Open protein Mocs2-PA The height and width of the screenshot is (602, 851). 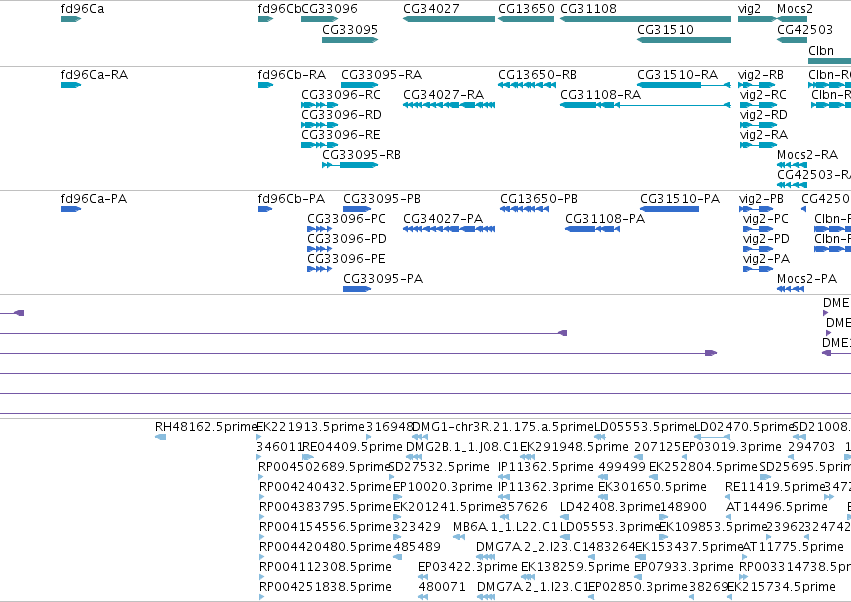tap(790, 289)
